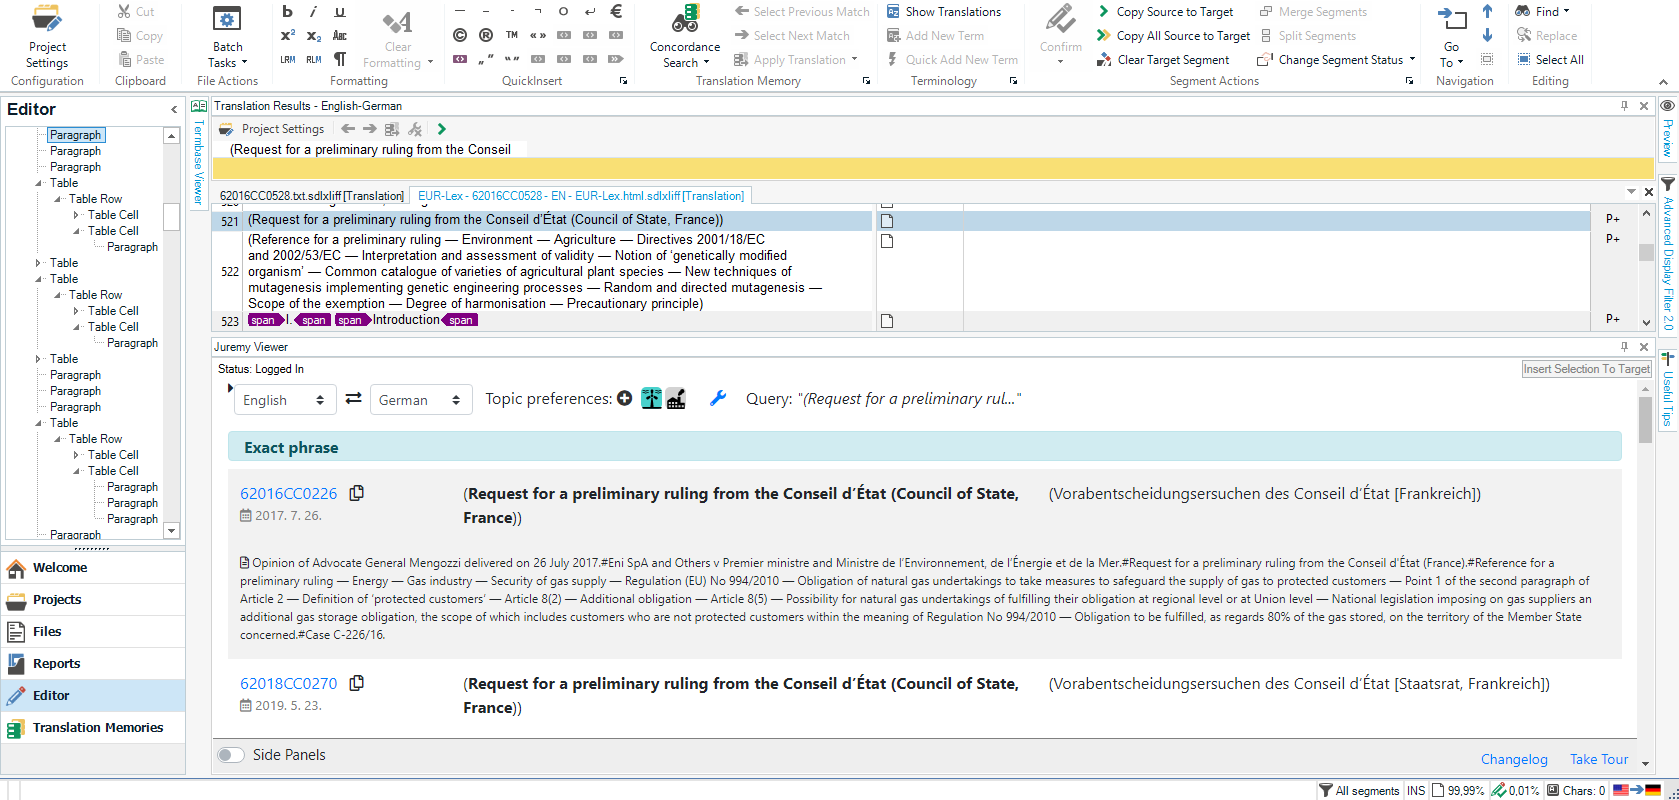The image size is (1679, 800).
Task: Apply subscript x₂ formatting
Action: [313, 35]
